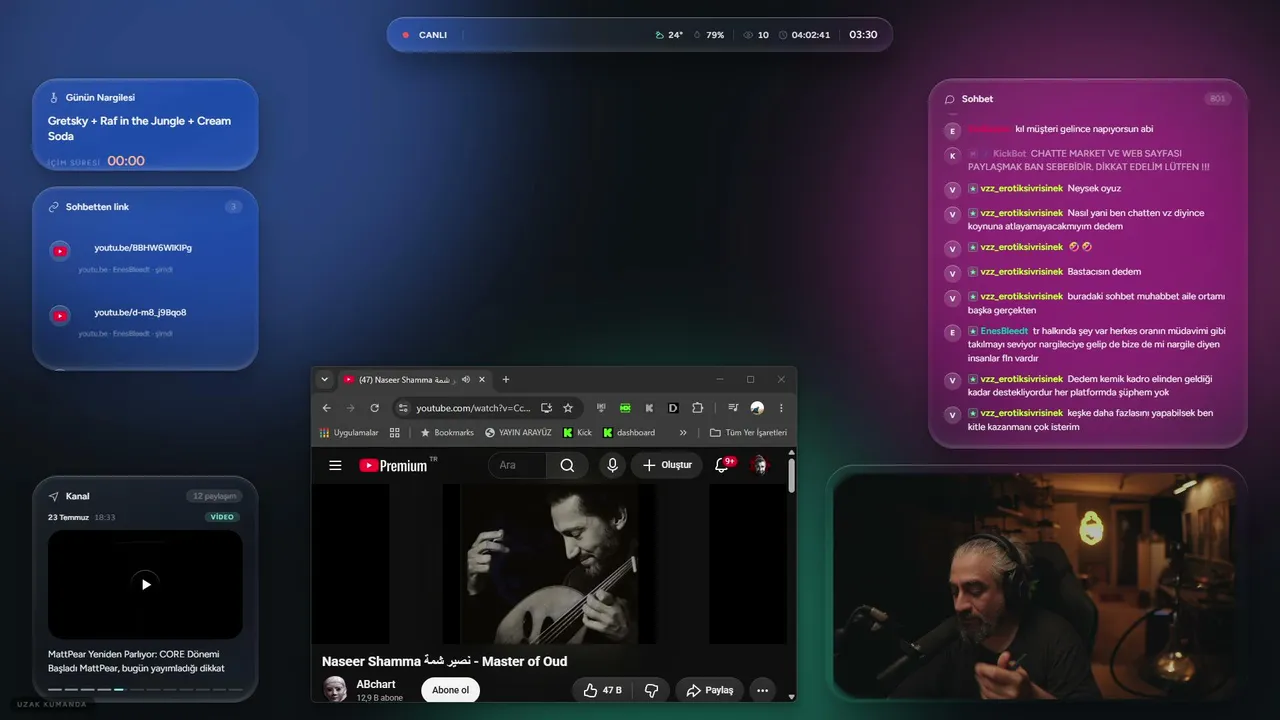Open the Tüm Yer İşaretleri folder
Screen dimensions: 1280x720
[748, 433]
